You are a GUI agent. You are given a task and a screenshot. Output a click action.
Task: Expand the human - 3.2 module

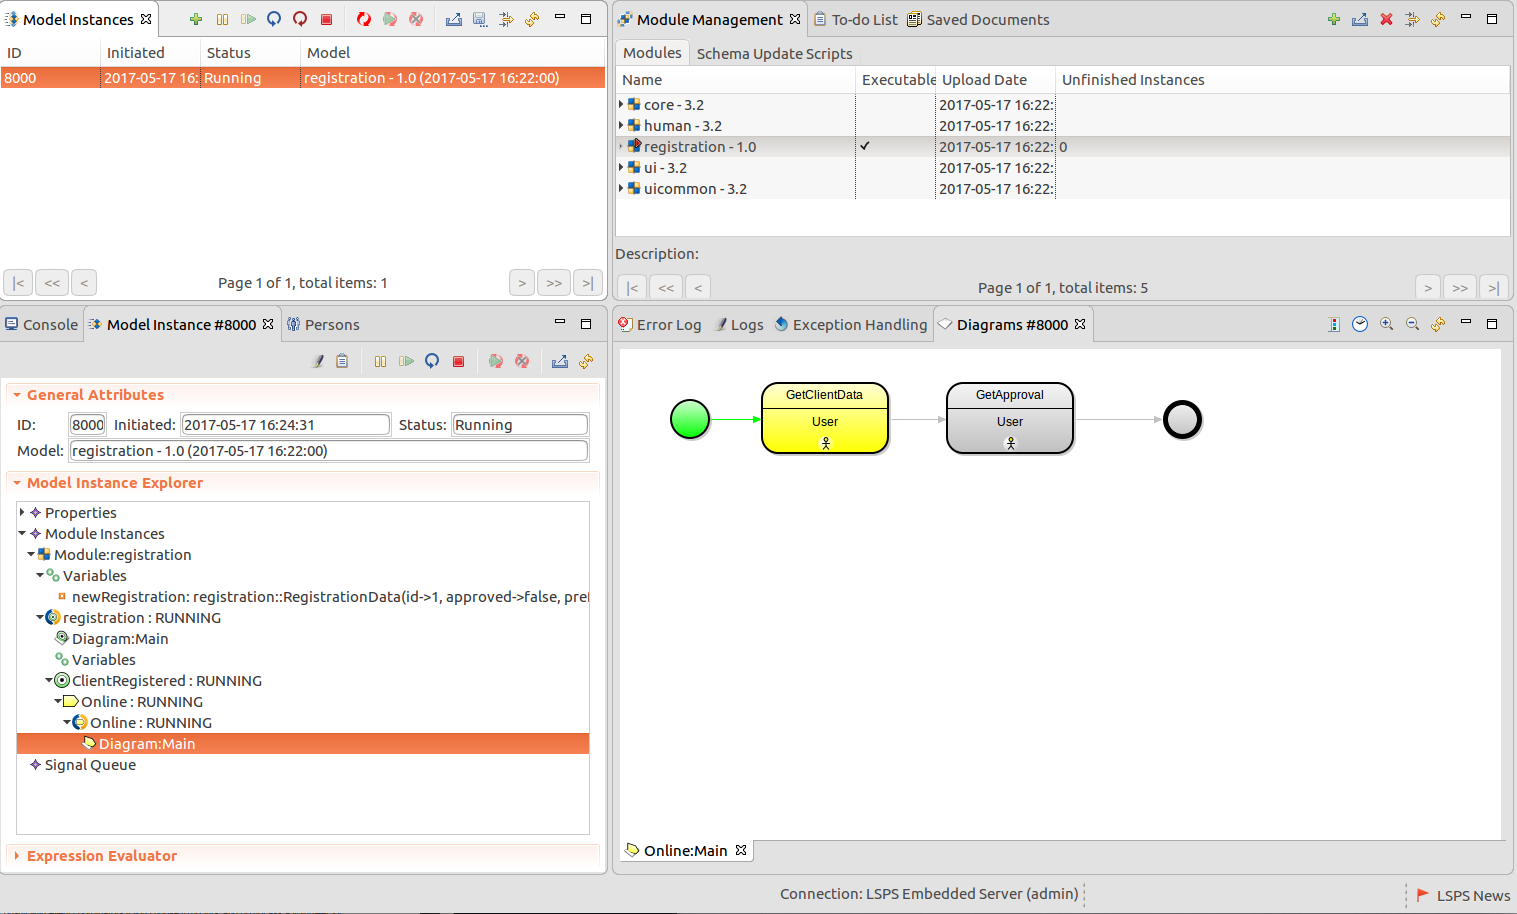(621, 125)
